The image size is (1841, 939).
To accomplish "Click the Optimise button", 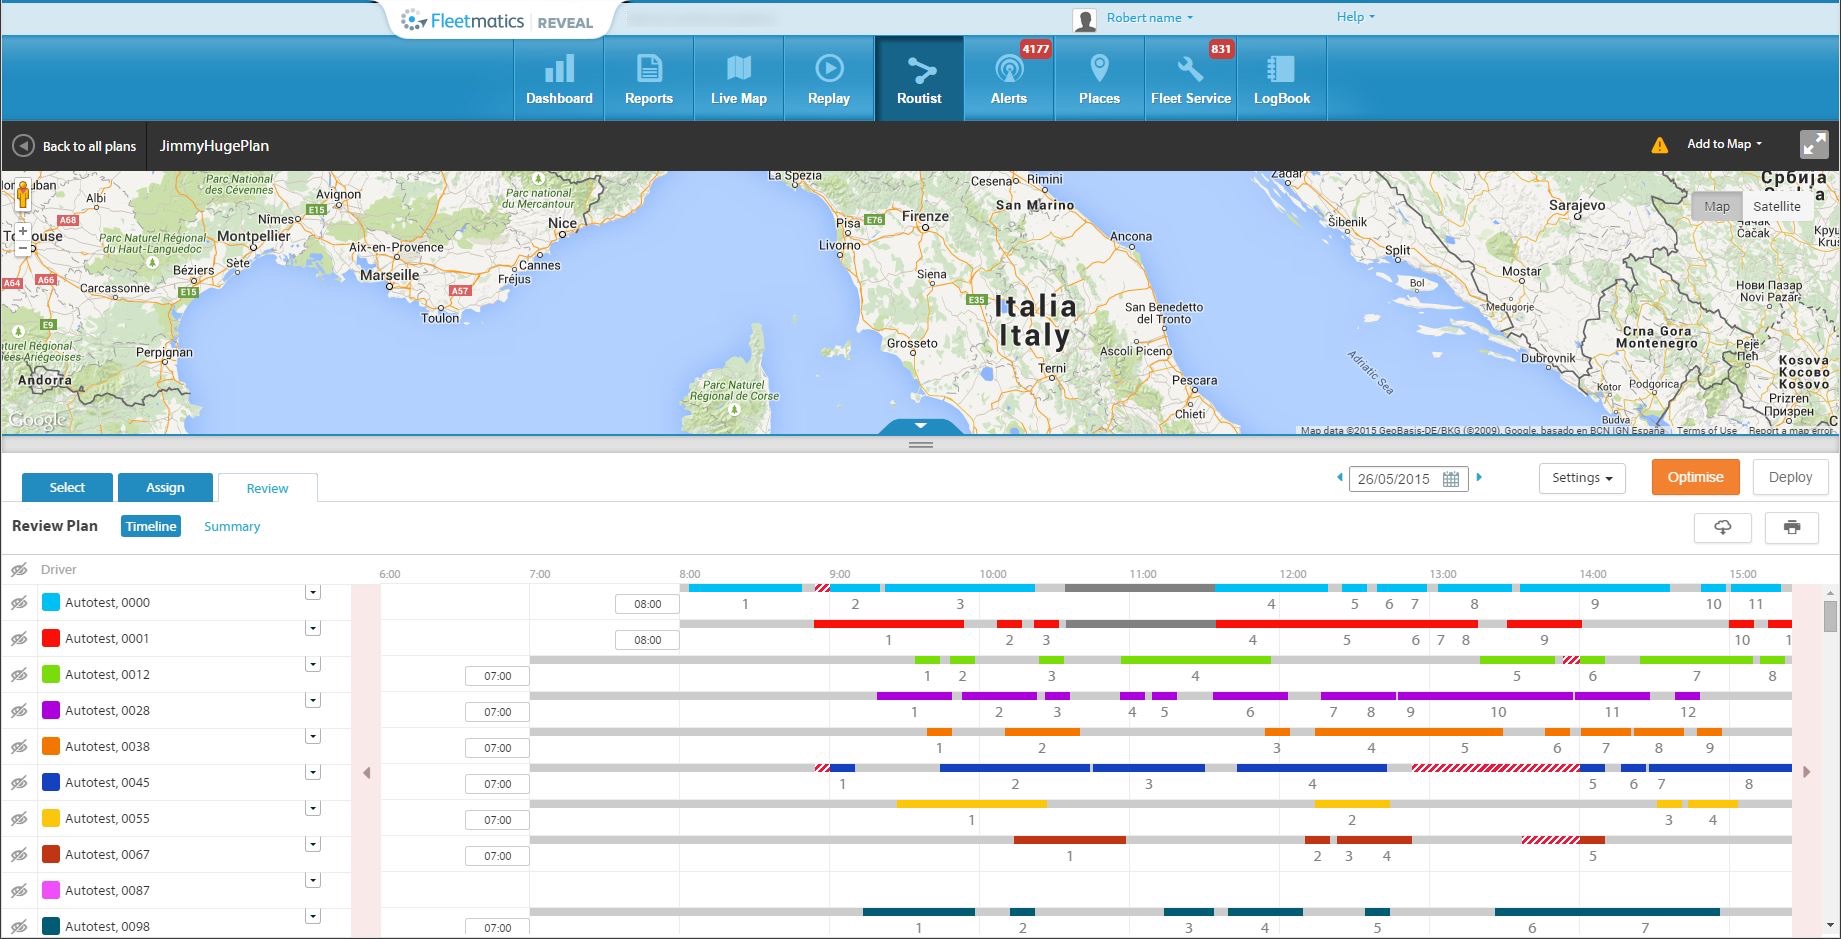I will [x=1695, y=478].
